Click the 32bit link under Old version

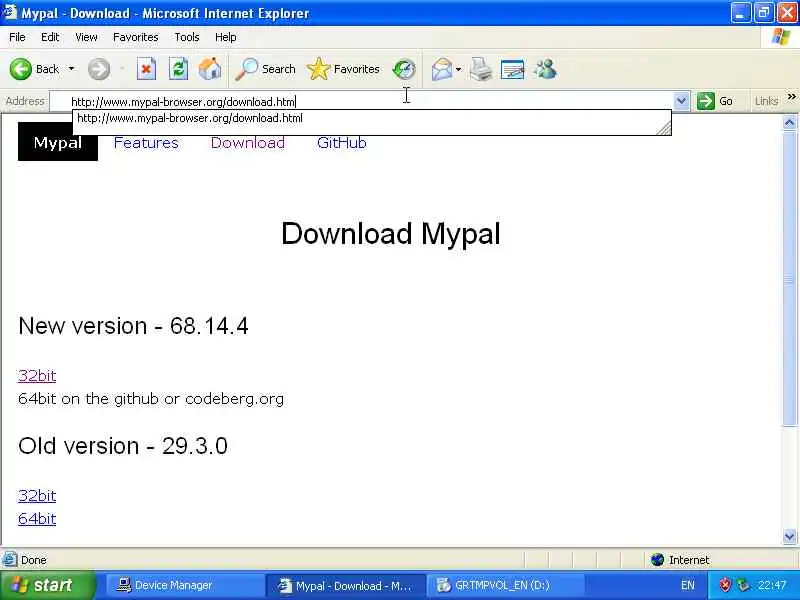coord(37,496)
